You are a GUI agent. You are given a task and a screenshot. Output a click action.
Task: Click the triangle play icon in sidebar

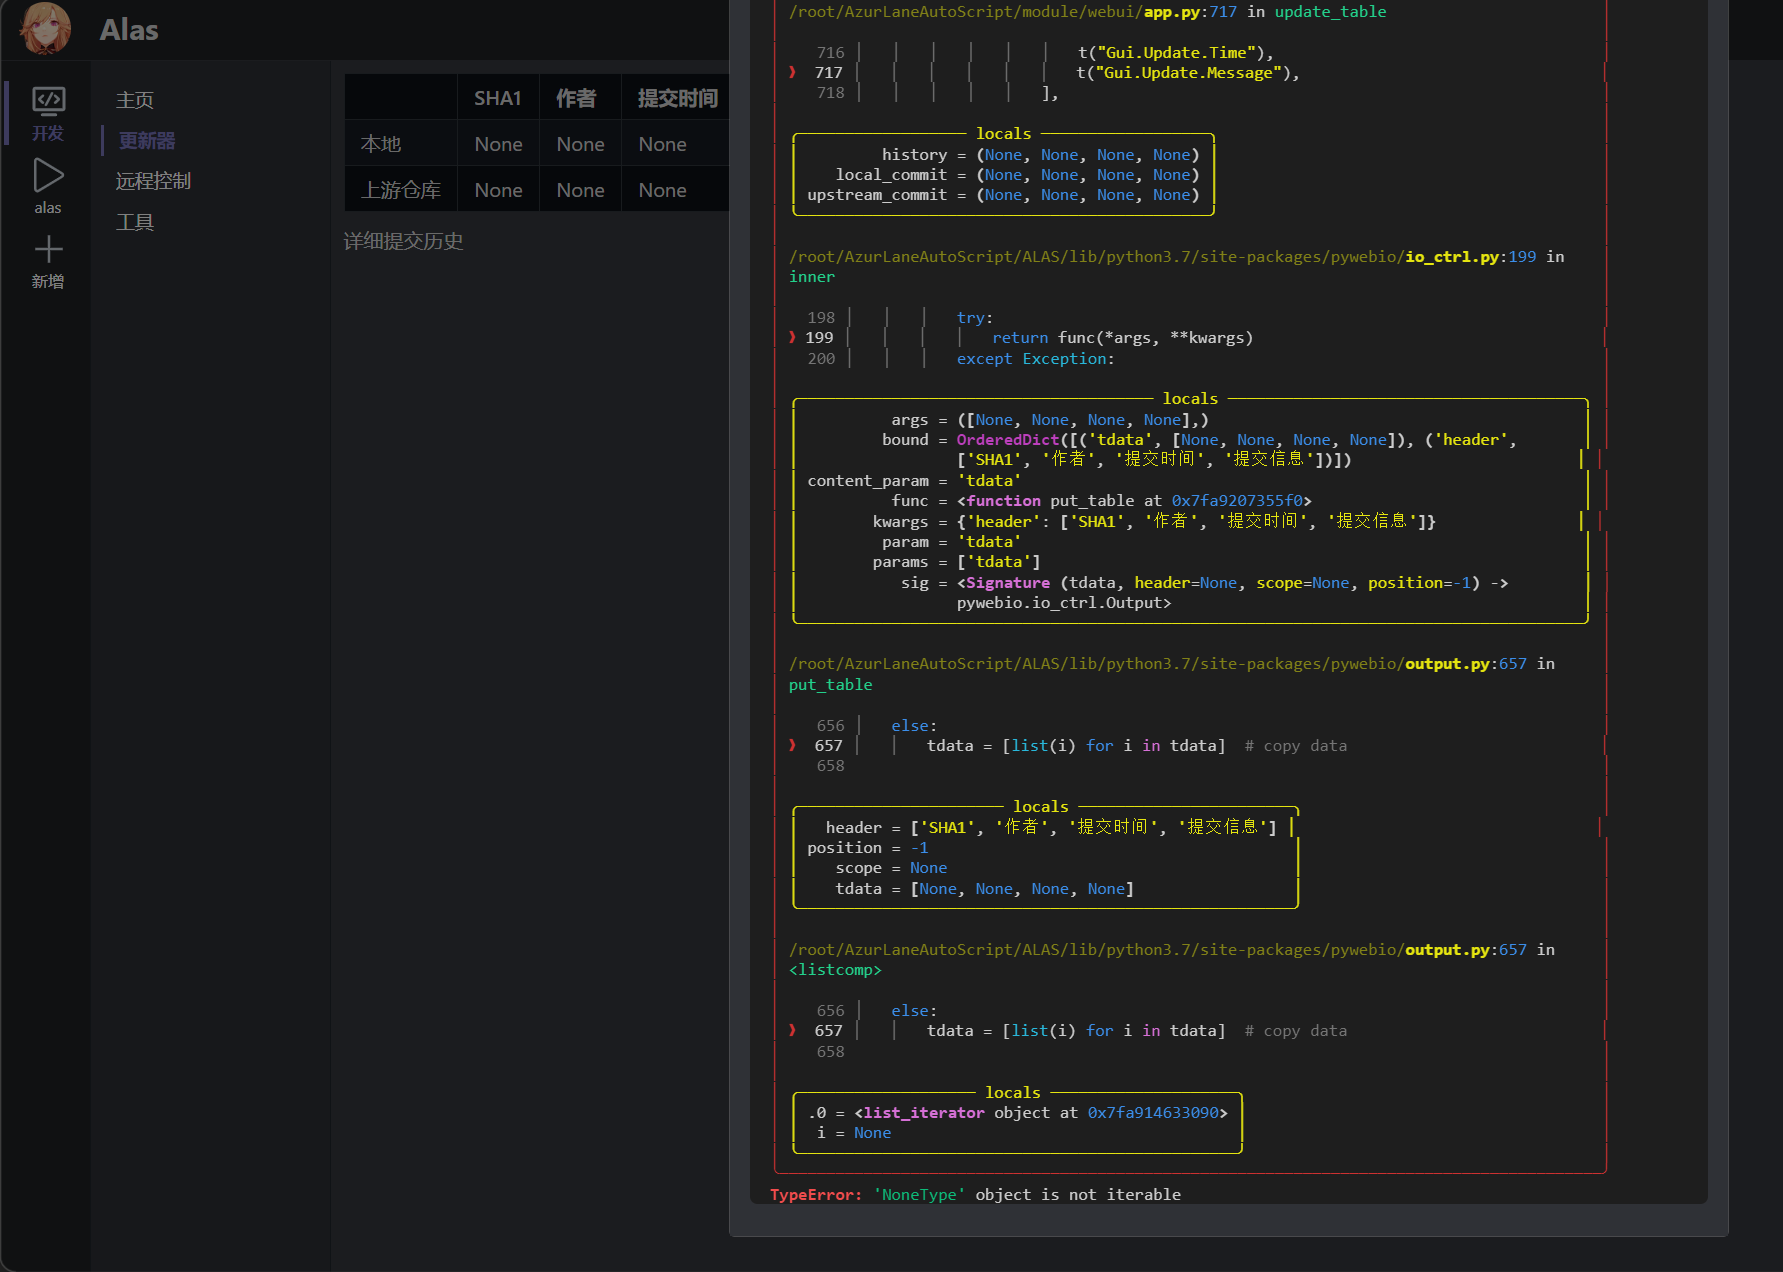coord(47,175)
